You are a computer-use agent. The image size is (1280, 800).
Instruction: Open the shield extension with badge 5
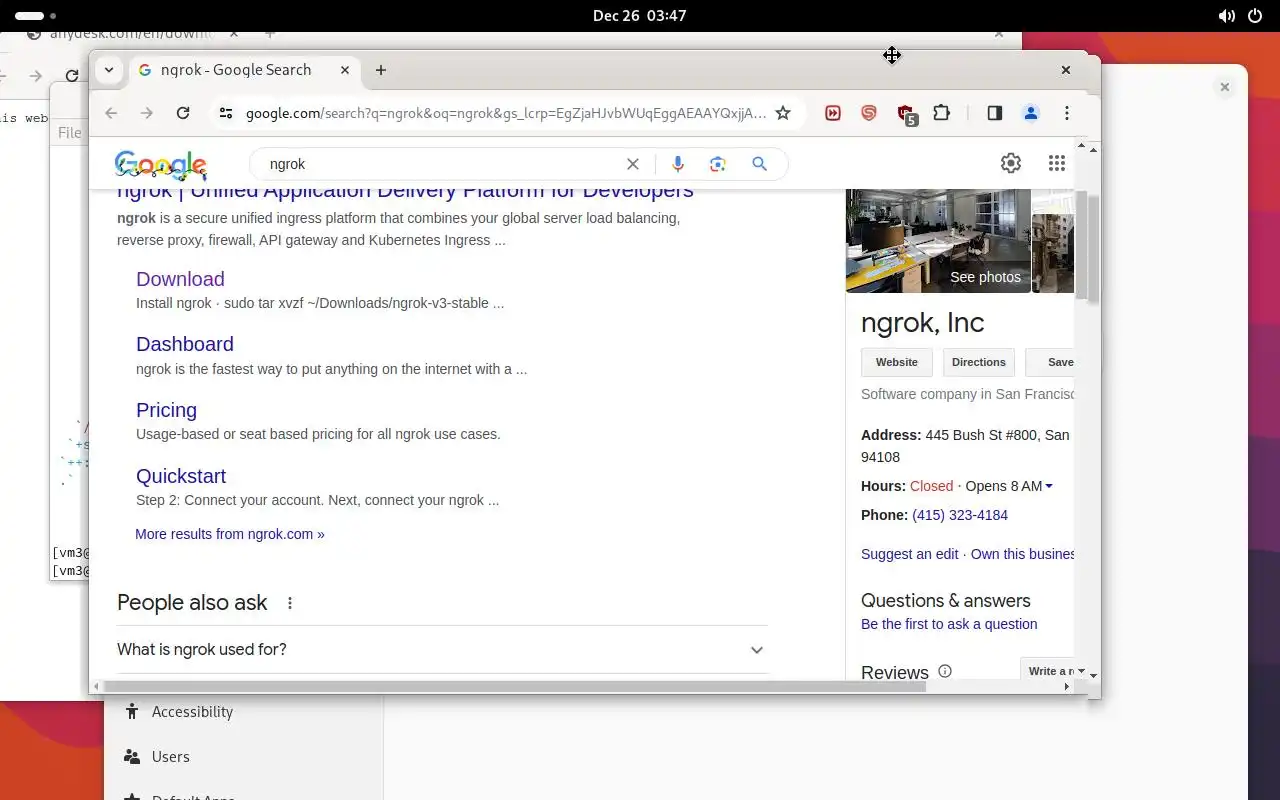click(906, 114)
